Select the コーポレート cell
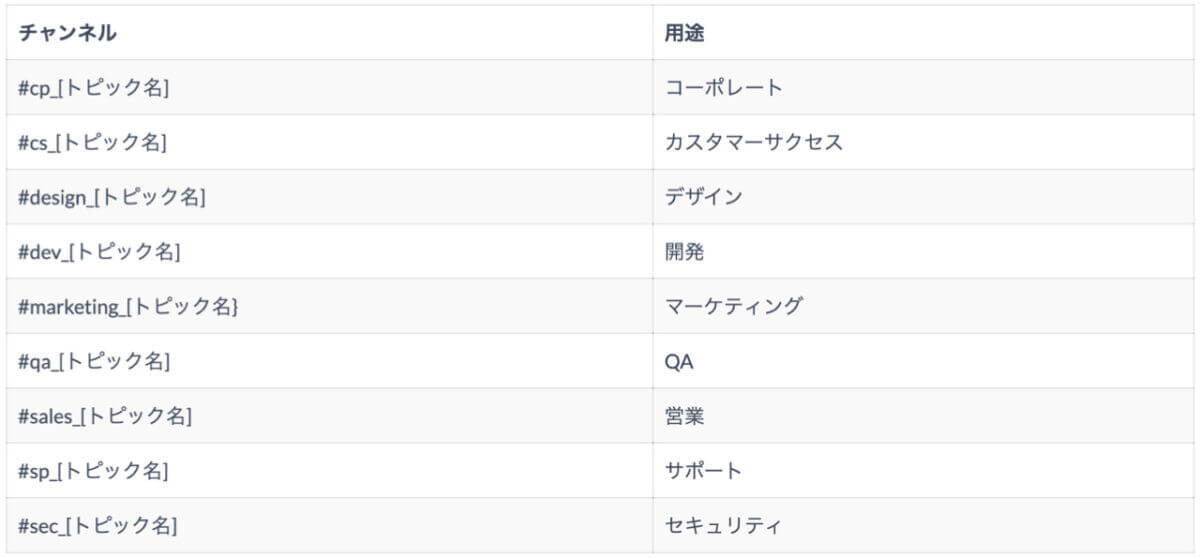Image resolution: width=1200 pixels, height=559 pixels. [x=924, y=87]
